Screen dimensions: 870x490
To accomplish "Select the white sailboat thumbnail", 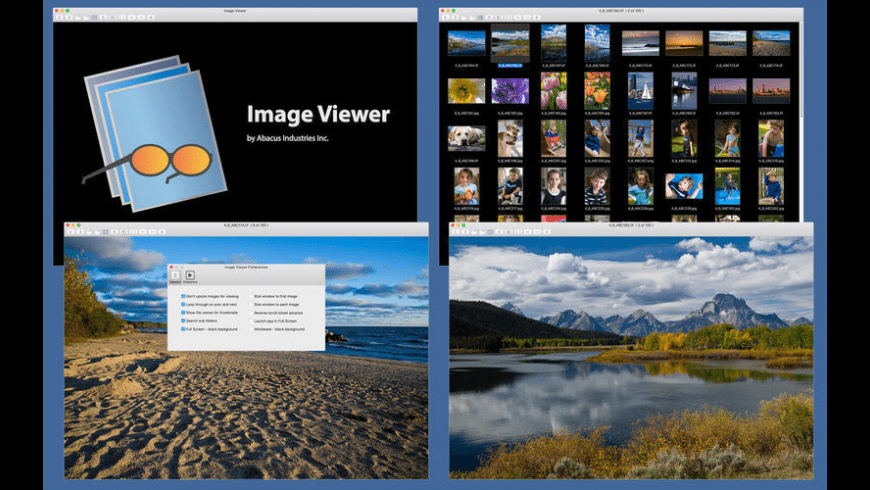I will (640, 90).
